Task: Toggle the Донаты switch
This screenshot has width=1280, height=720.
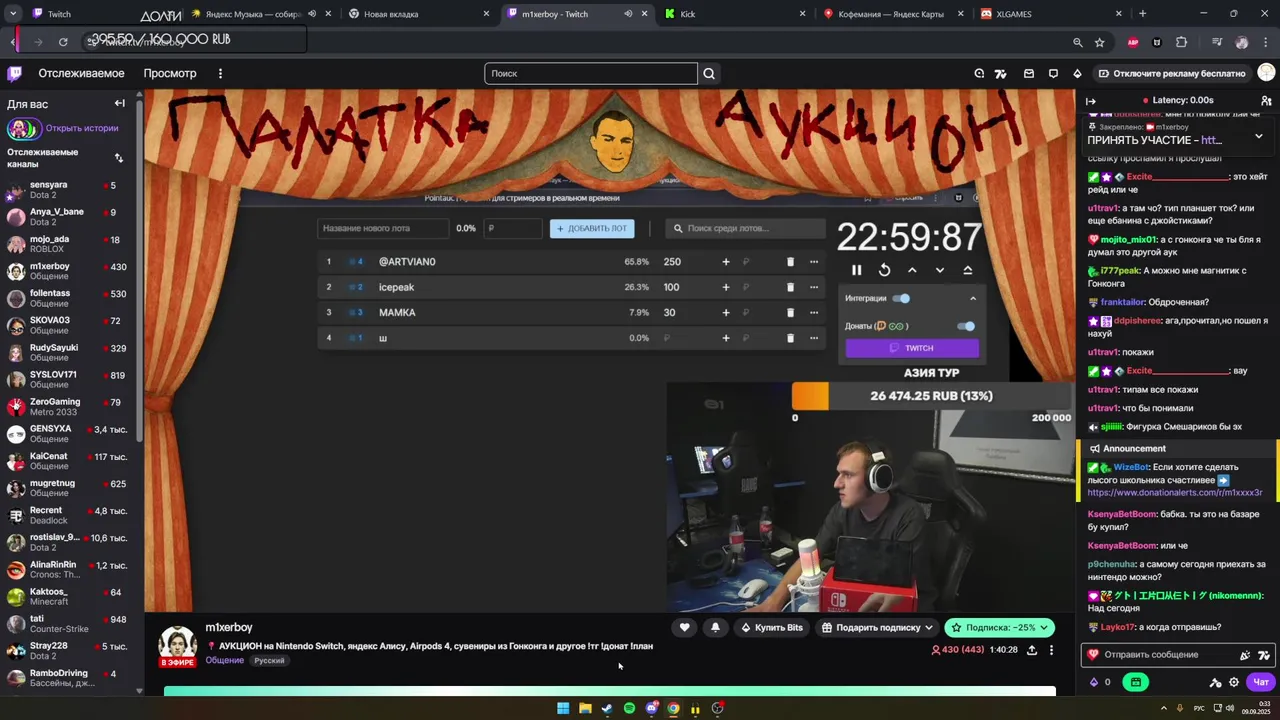Action: pyautogui.click(x=965, y=326)
